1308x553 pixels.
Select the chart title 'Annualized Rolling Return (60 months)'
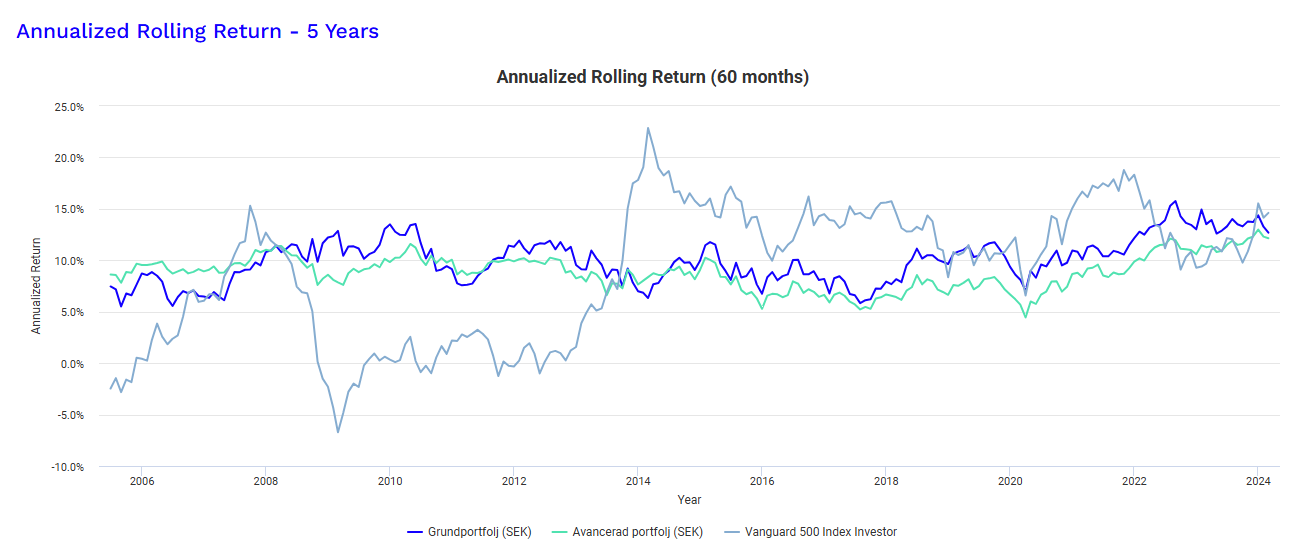pyautogui.click(x=653, y=77)
